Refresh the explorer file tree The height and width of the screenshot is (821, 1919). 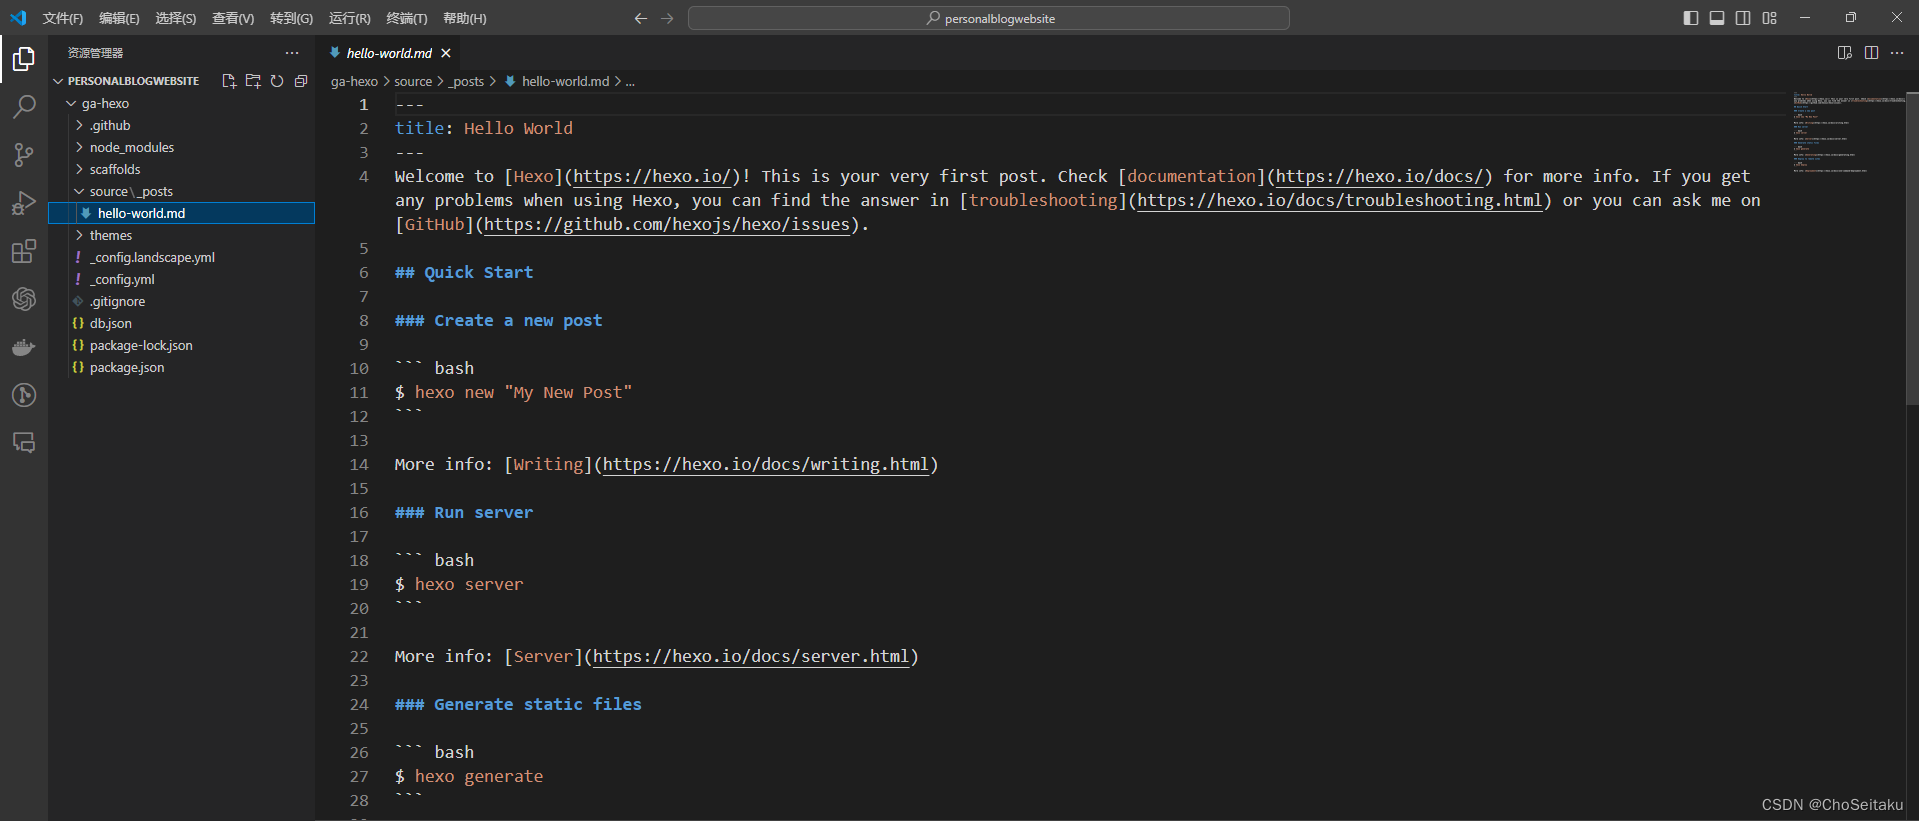tap(277, 81)
